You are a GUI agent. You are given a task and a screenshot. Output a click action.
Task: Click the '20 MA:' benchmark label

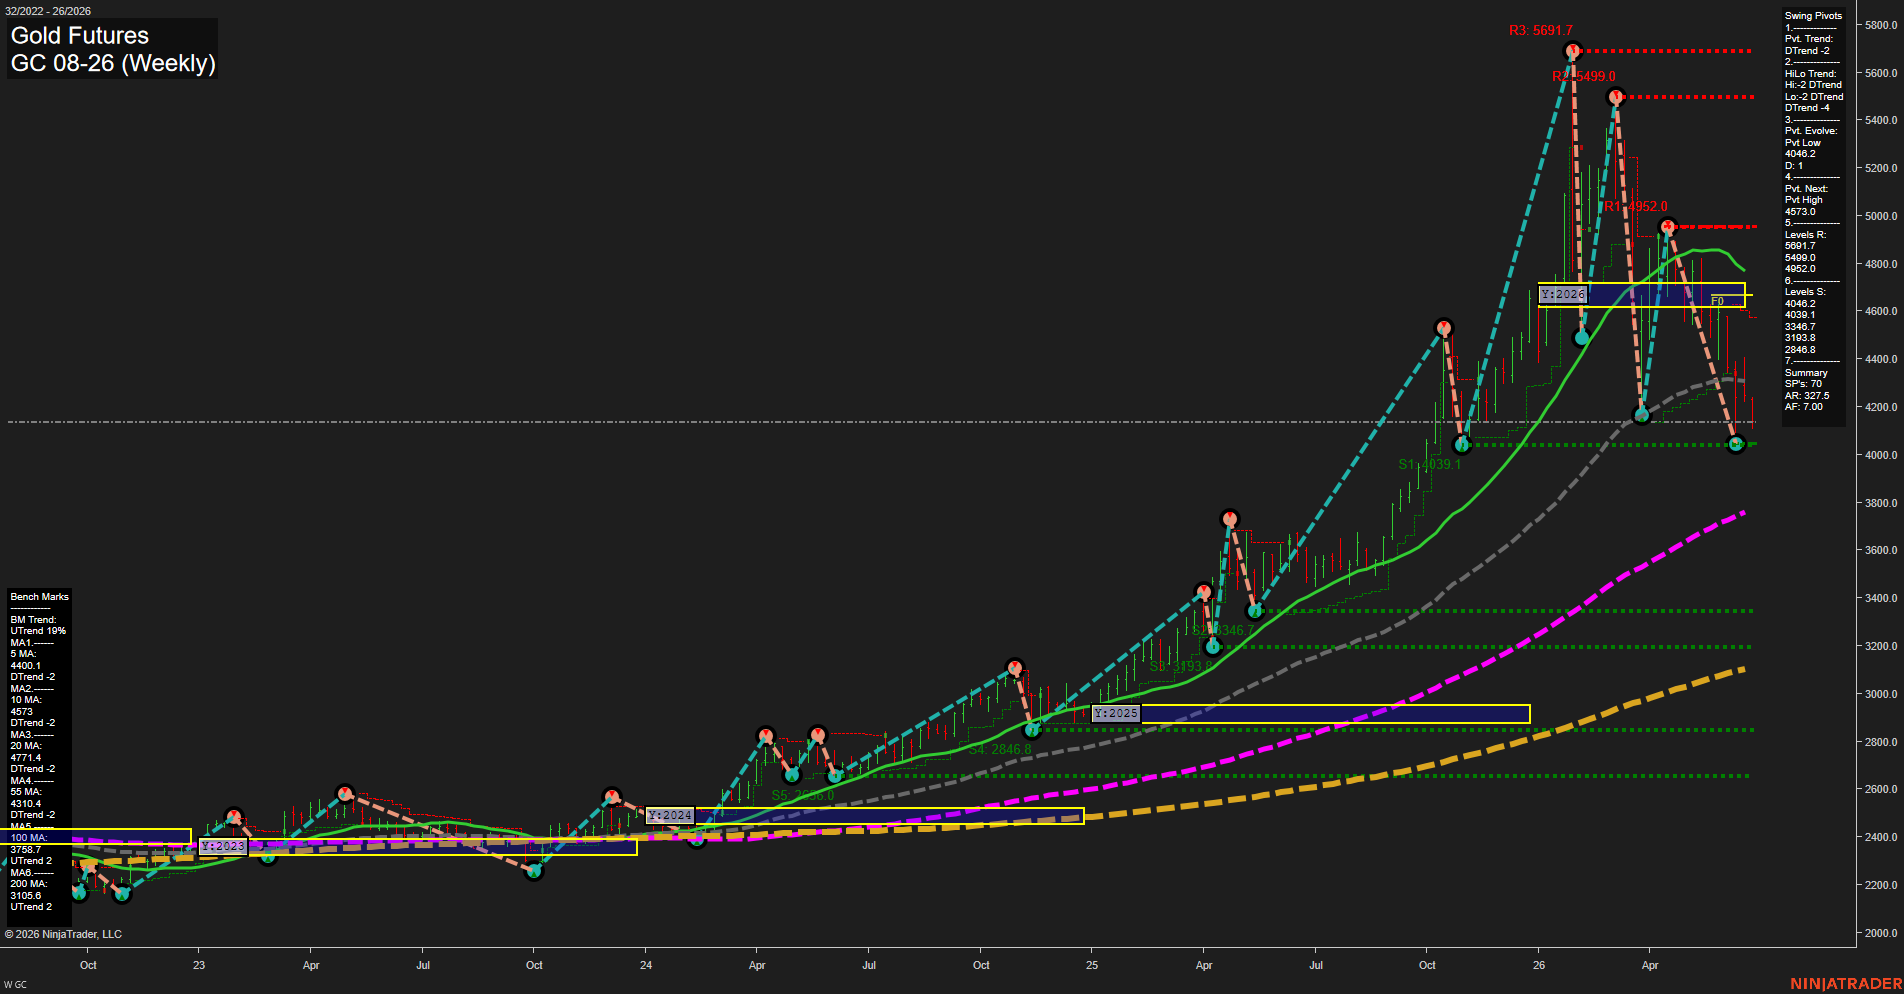(26, 746)
